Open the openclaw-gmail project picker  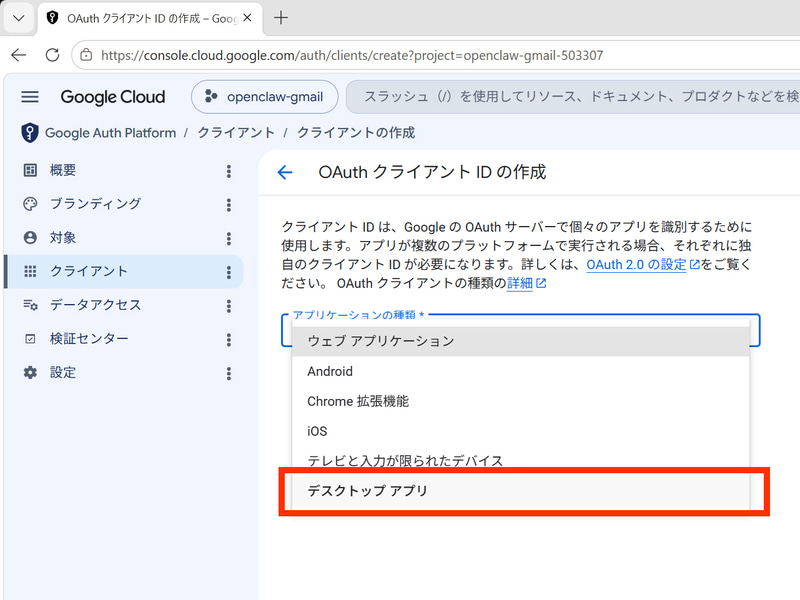click(264, 96)
